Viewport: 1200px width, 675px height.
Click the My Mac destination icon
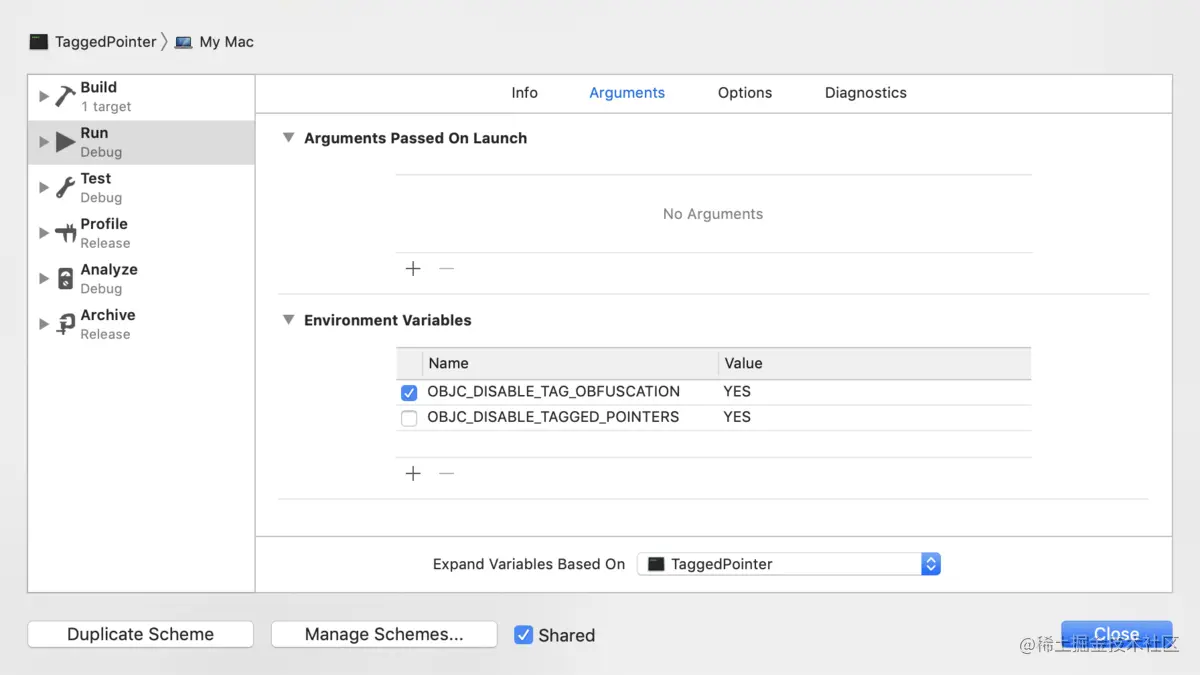point(184,42)
